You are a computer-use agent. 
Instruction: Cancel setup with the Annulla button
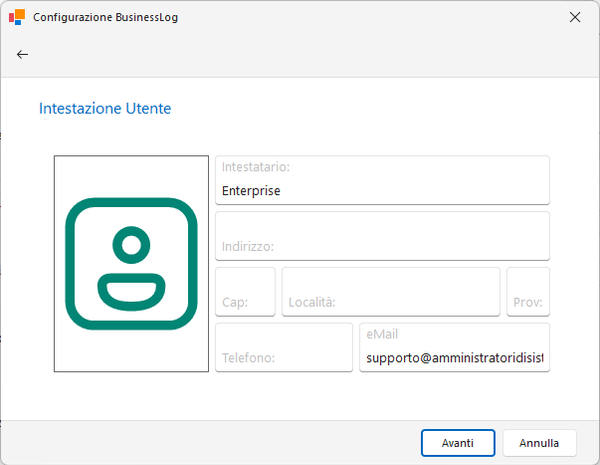[539, 443]
